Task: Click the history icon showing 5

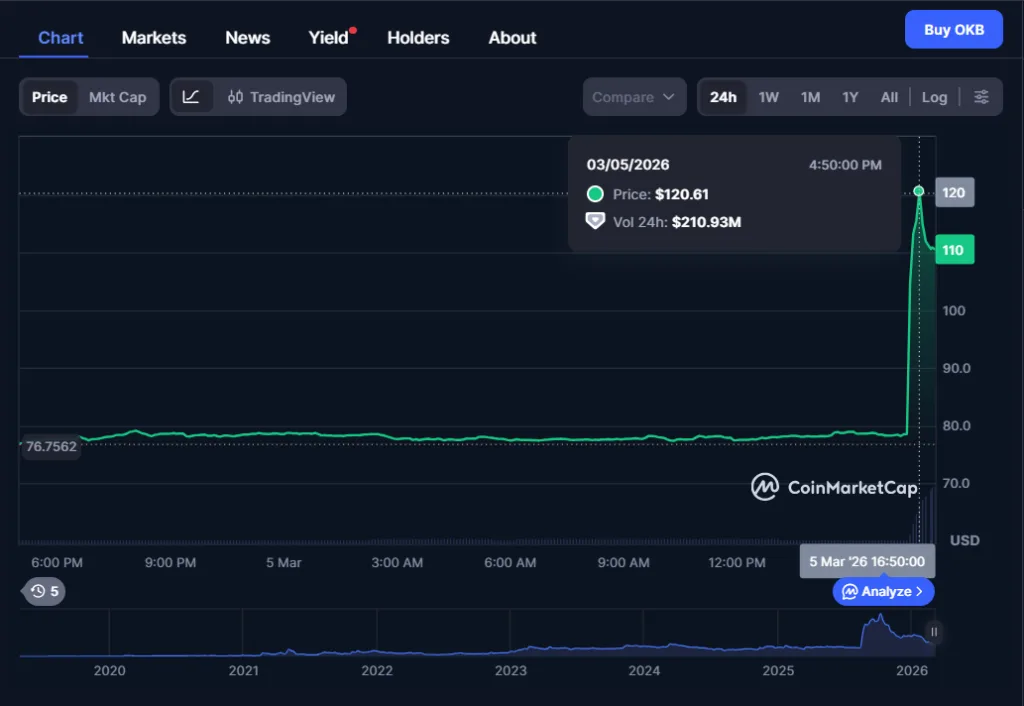Action: coord(42,591)
